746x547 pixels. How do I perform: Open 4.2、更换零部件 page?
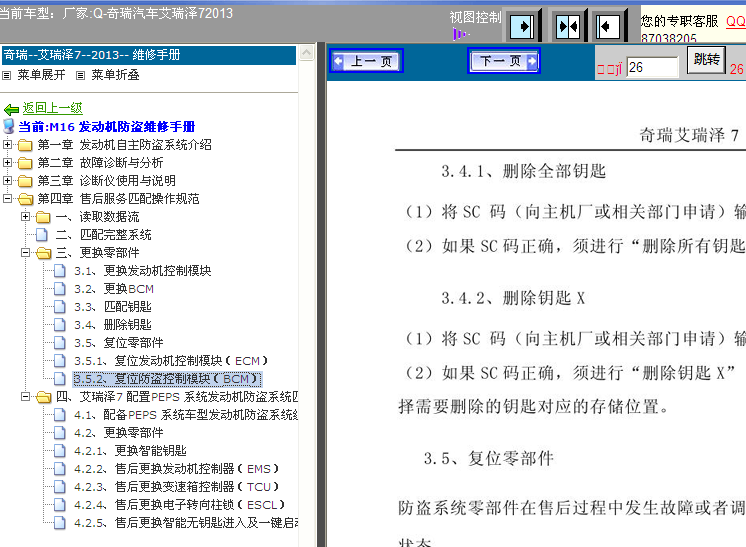[x=118, y=433]
